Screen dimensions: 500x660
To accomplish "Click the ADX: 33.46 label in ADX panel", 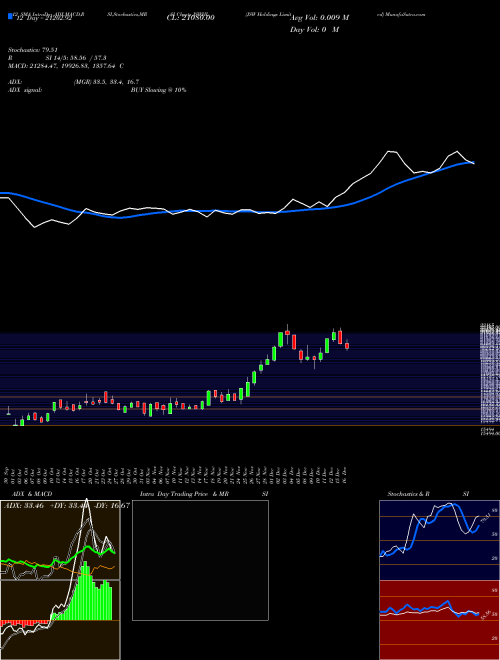I will coord(24,506).
